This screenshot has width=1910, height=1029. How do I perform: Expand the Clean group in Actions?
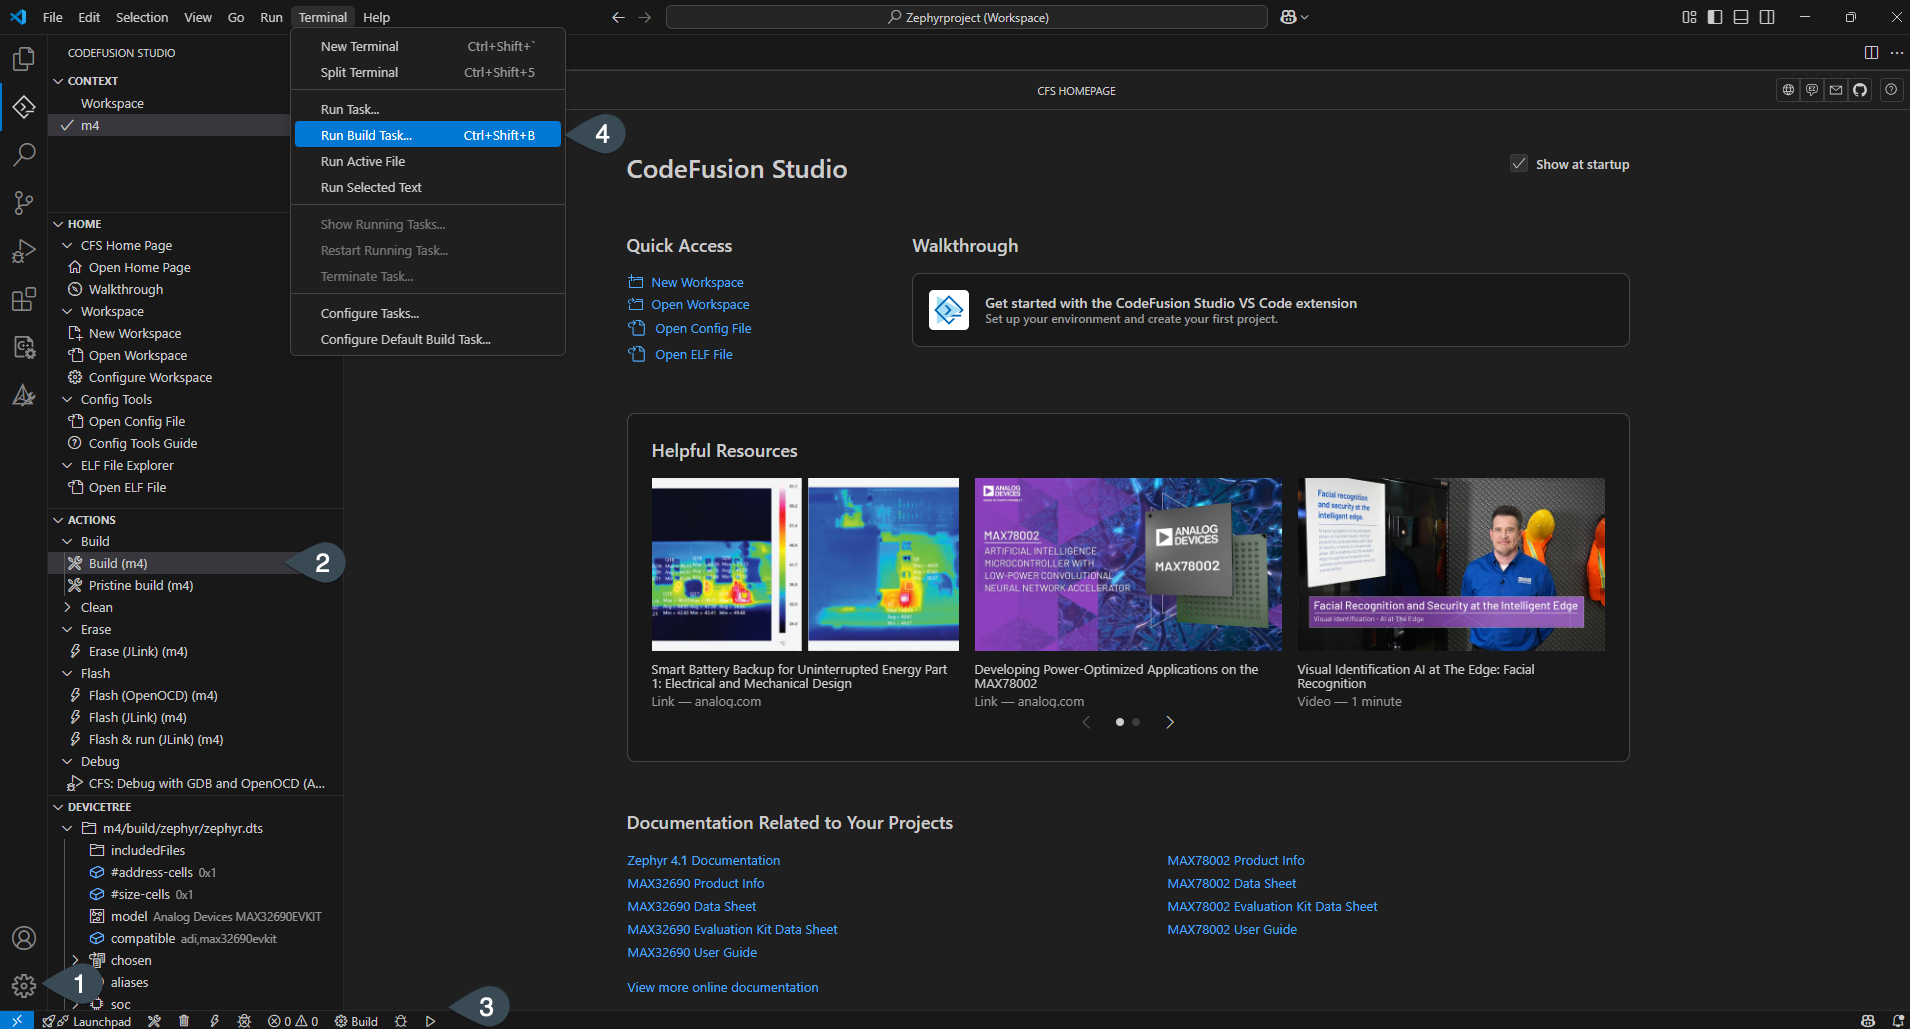point(68,607)
